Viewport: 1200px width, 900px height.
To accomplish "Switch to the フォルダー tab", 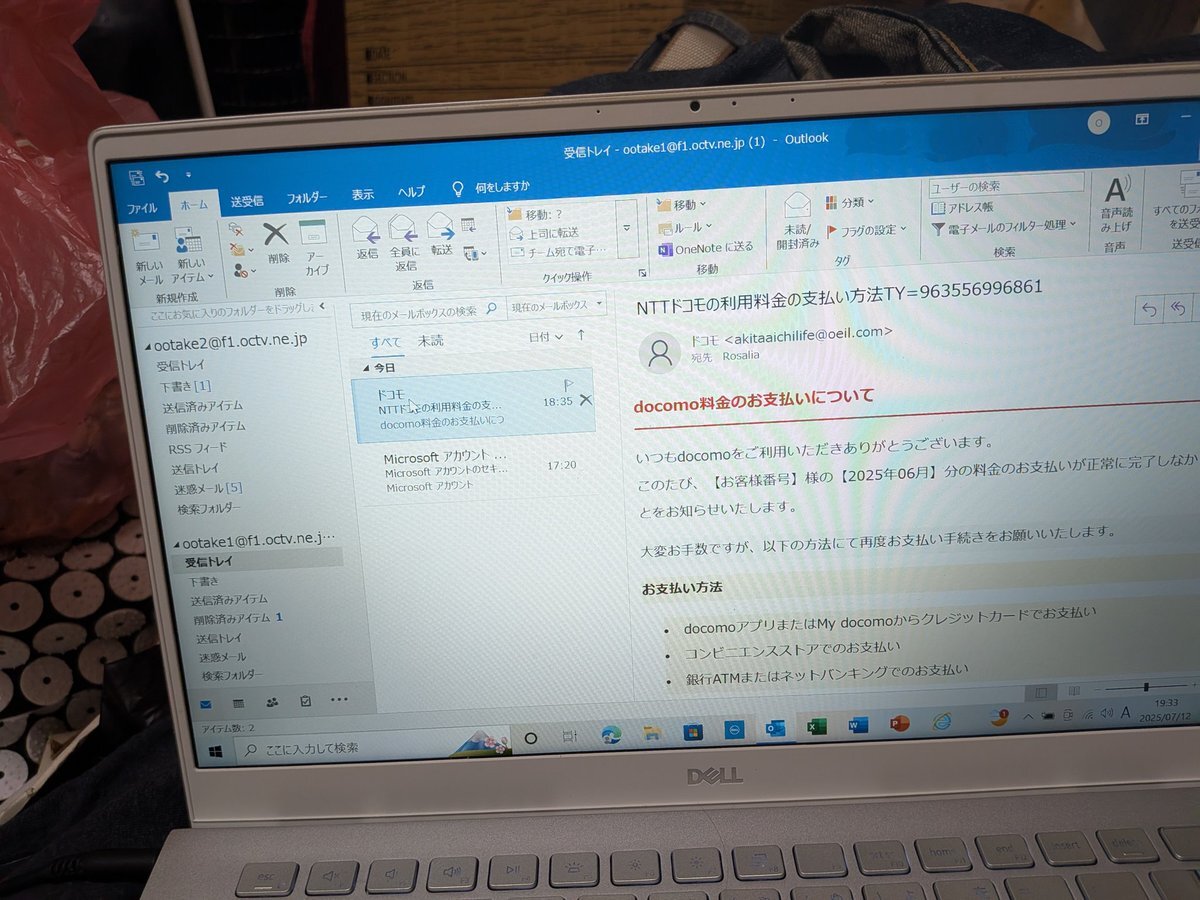I will pos(307,198).
